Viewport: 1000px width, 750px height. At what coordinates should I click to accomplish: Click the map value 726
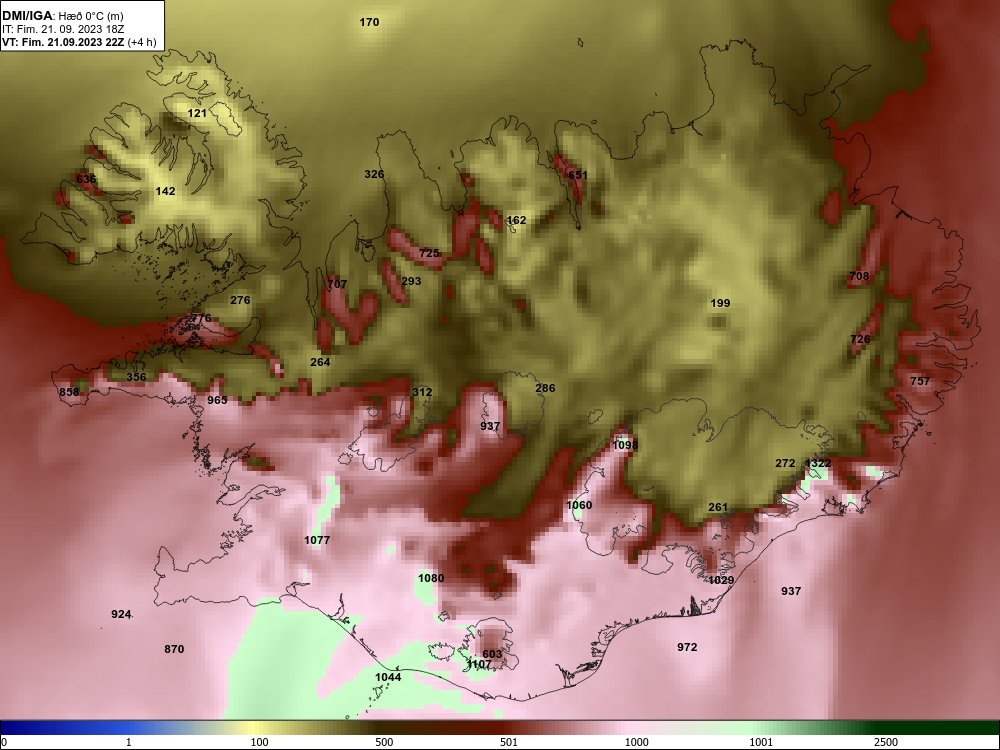pyautogui.click(x=860, y=339)
